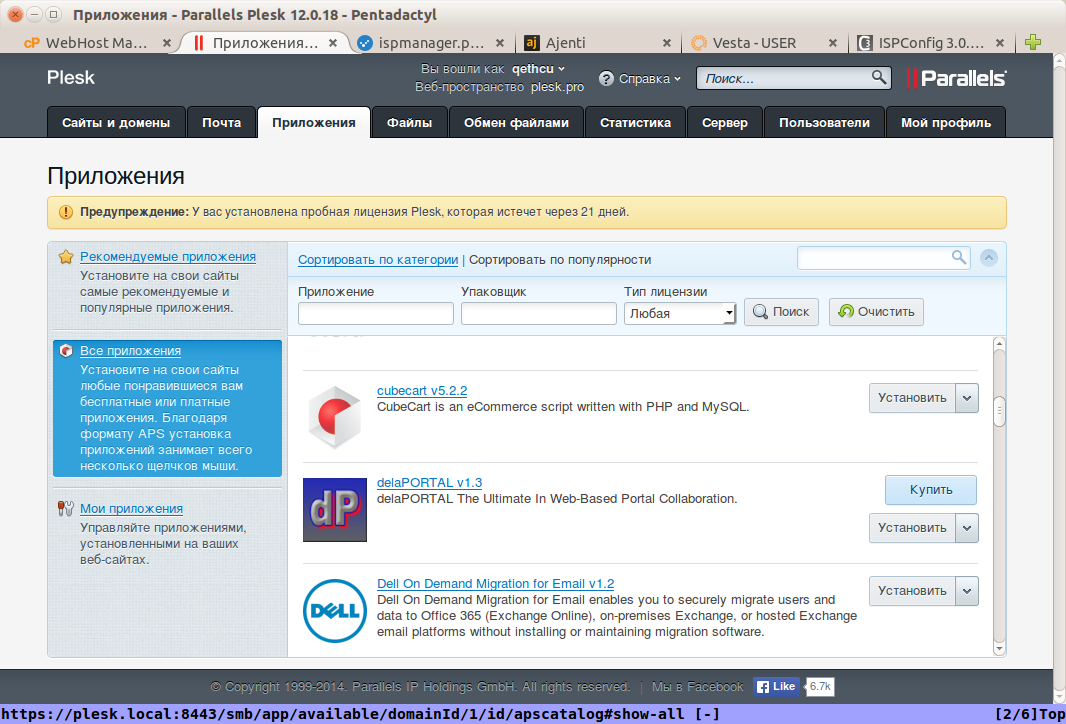Click the Plesk title in header
1066x724 pixels.
pyautogui.click(x=71, y=77)
